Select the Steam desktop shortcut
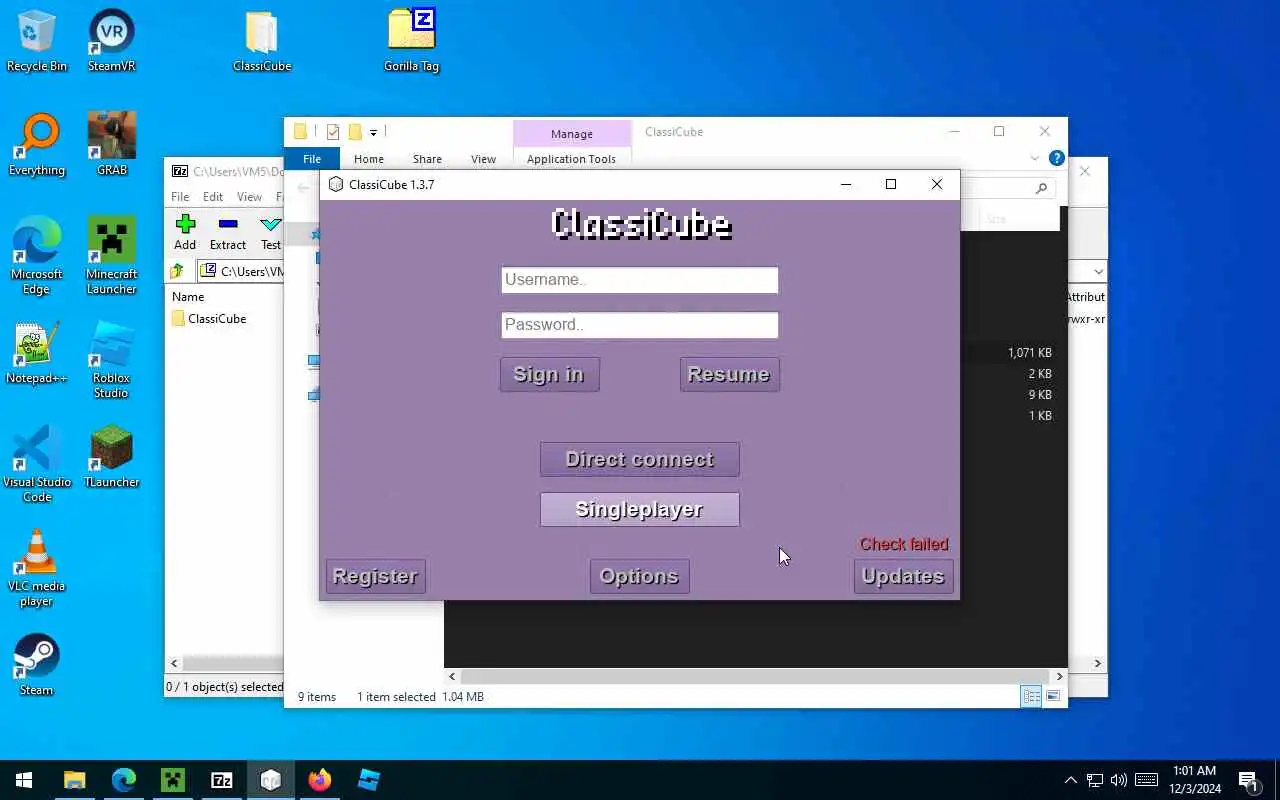This screenshot has height=800, width=1280. (x=36, y=665)
